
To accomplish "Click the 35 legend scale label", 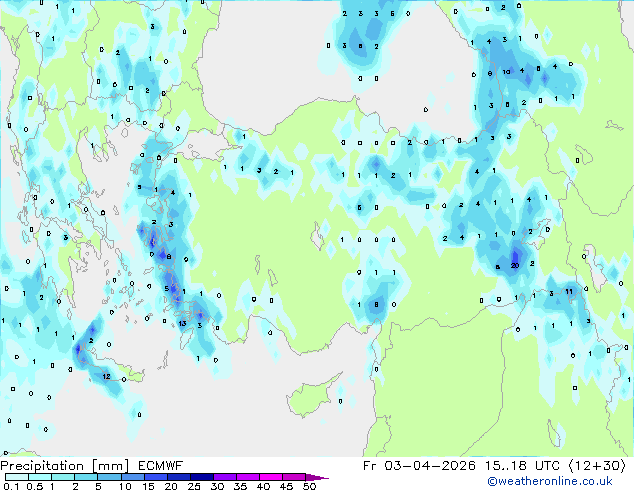I will 240,486.
